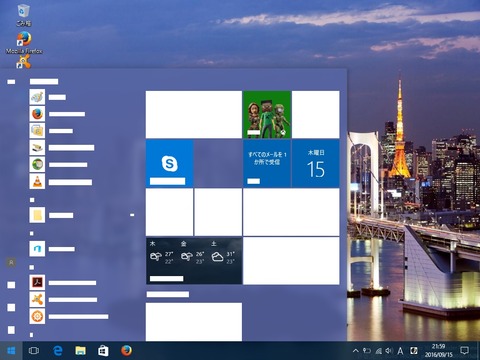
Task: Open the orange circular target app in list
Action: pos(37,316)
